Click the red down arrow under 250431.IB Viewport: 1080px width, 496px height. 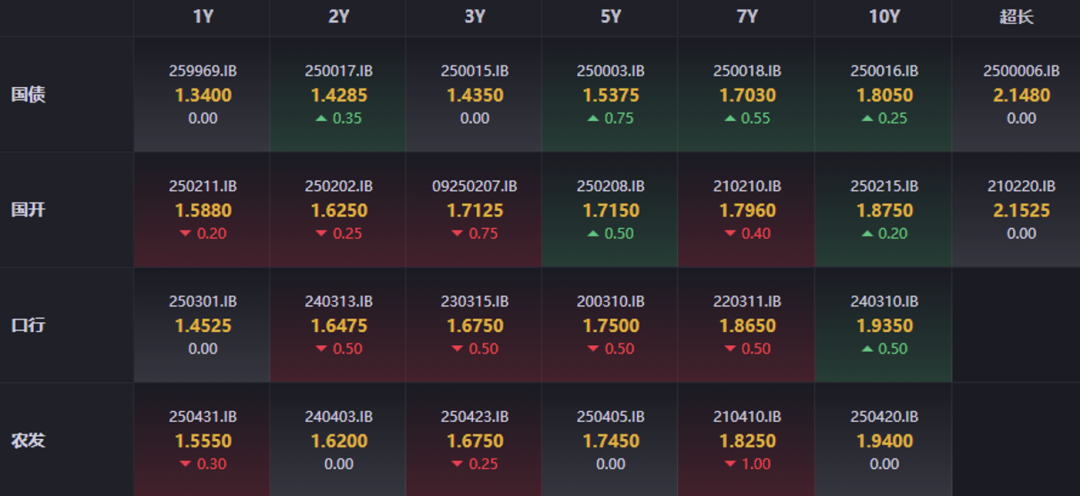(x=185, y=464)
